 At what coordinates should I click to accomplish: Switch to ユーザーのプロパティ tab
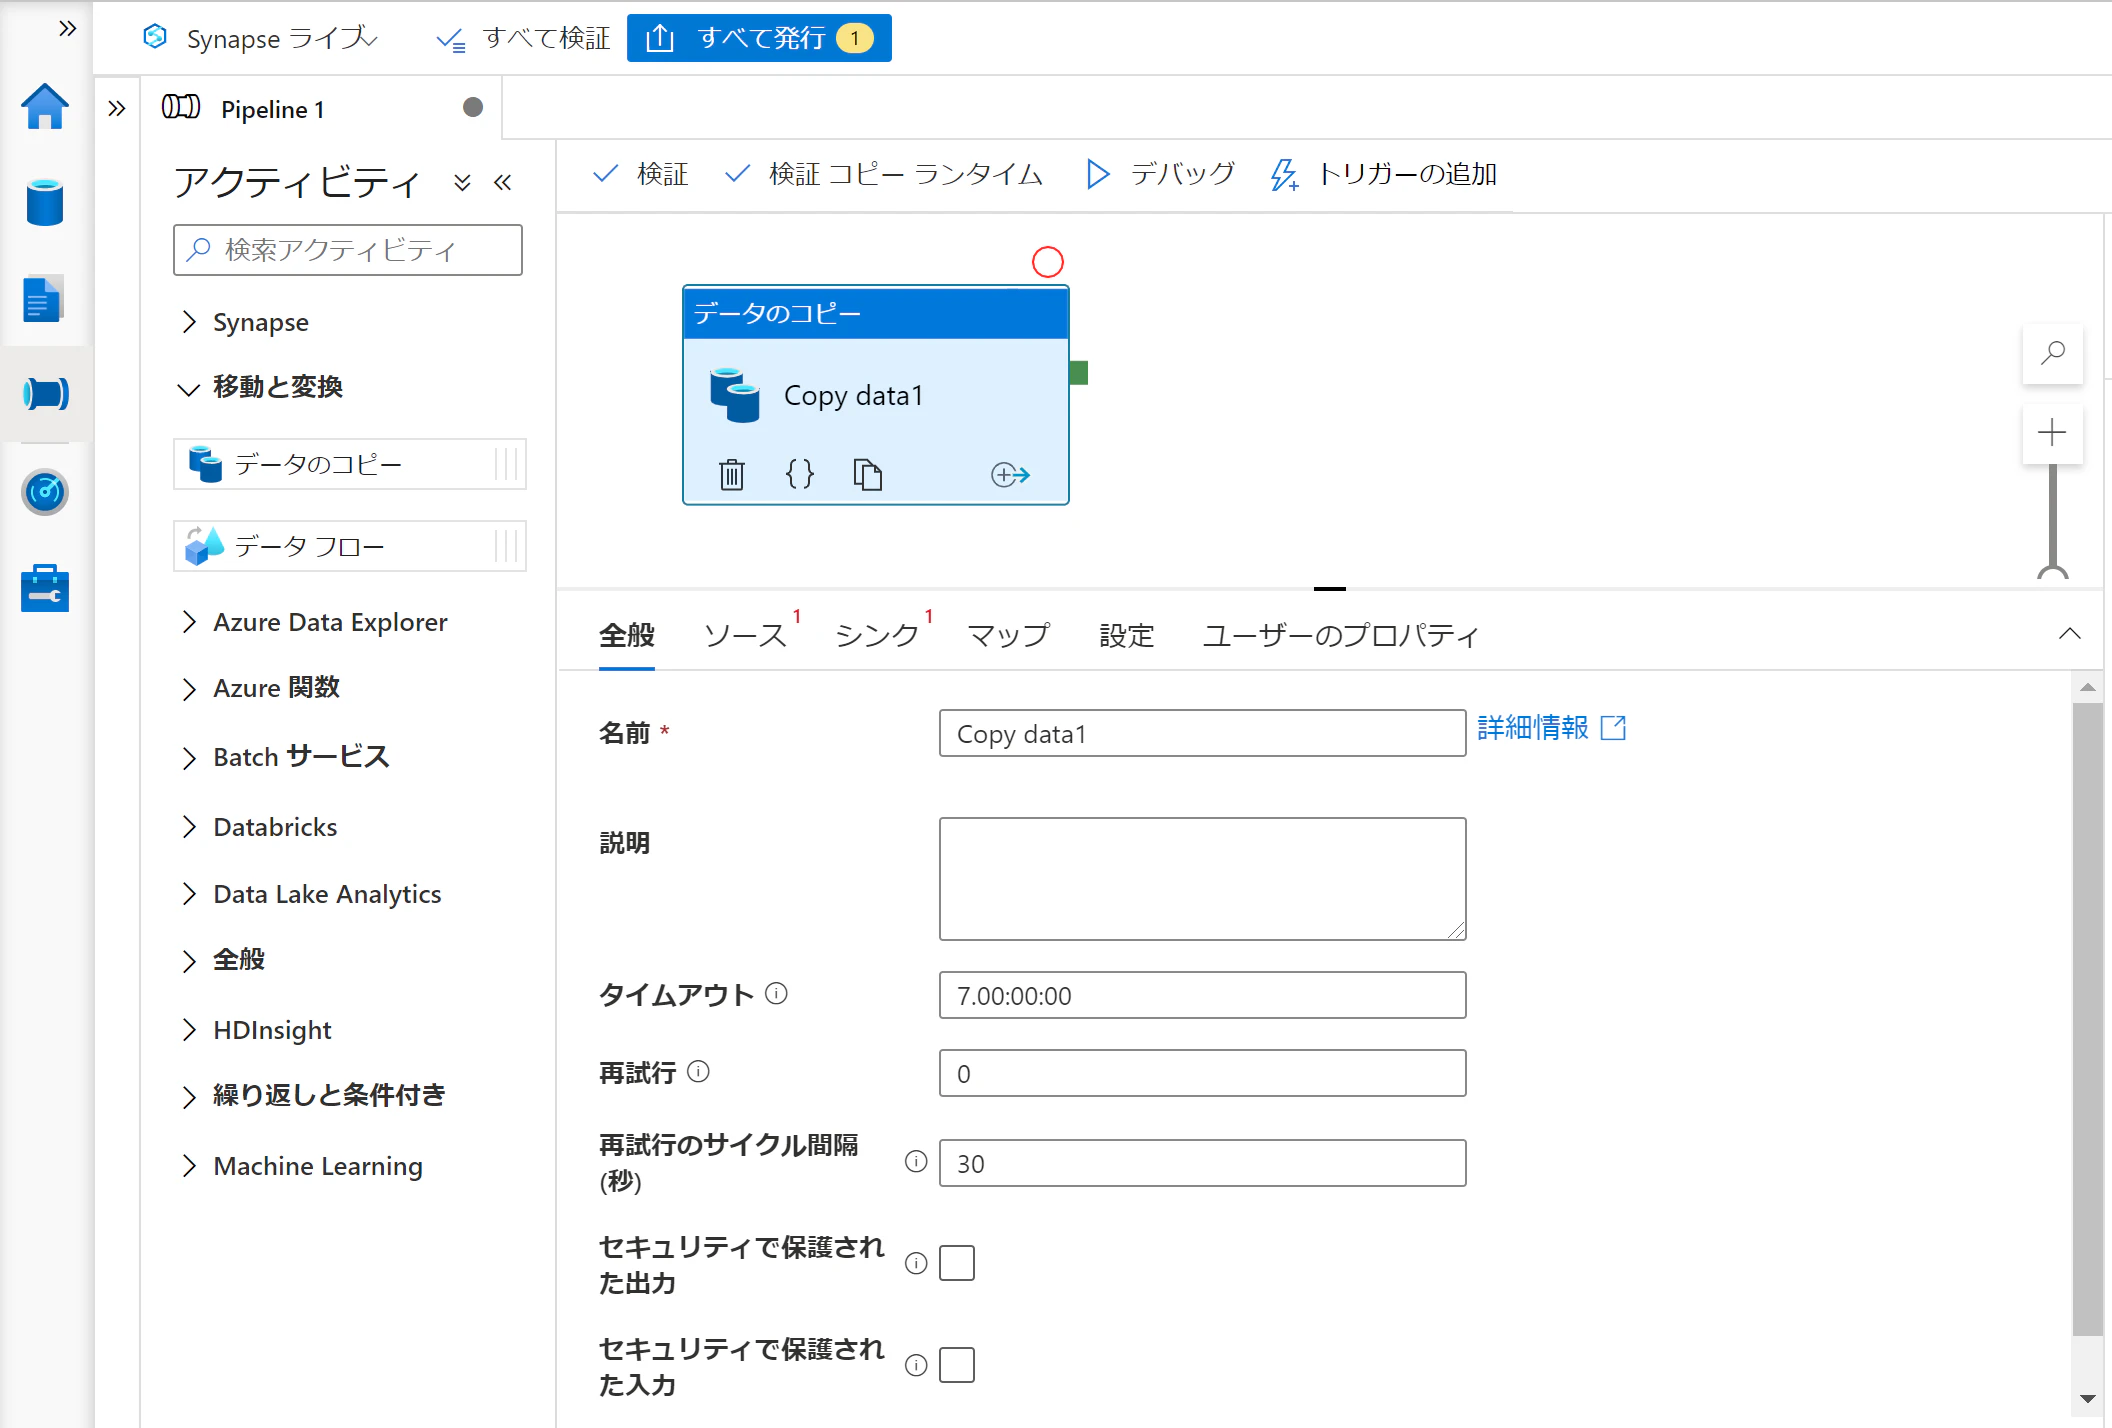coord(1341,636)
